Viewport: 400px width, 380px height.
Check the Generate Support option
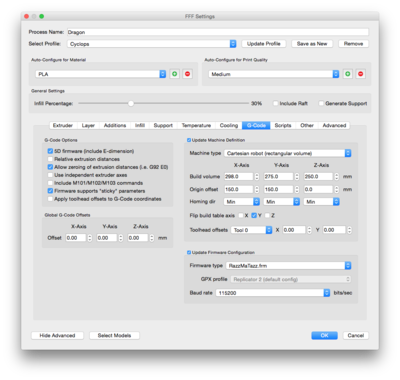321,103
